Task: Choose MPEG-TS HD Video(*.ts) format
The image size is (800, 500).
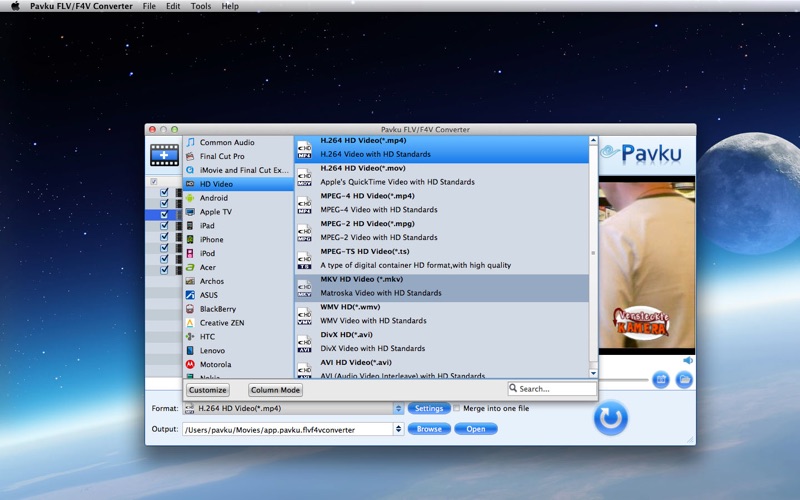Action: click(441, 261)
